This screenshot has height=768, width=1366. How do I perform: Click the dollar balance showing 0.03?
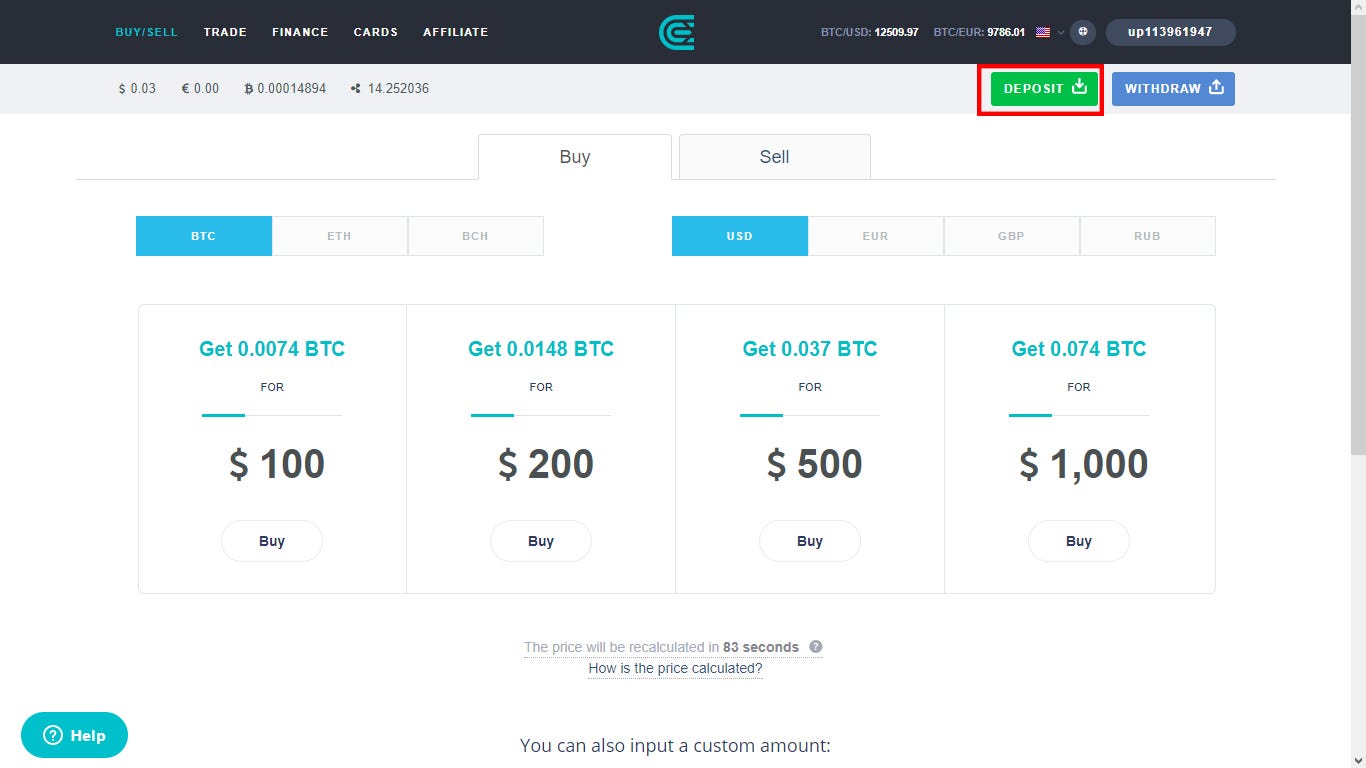pyautogui.click(x=137, y=88)
